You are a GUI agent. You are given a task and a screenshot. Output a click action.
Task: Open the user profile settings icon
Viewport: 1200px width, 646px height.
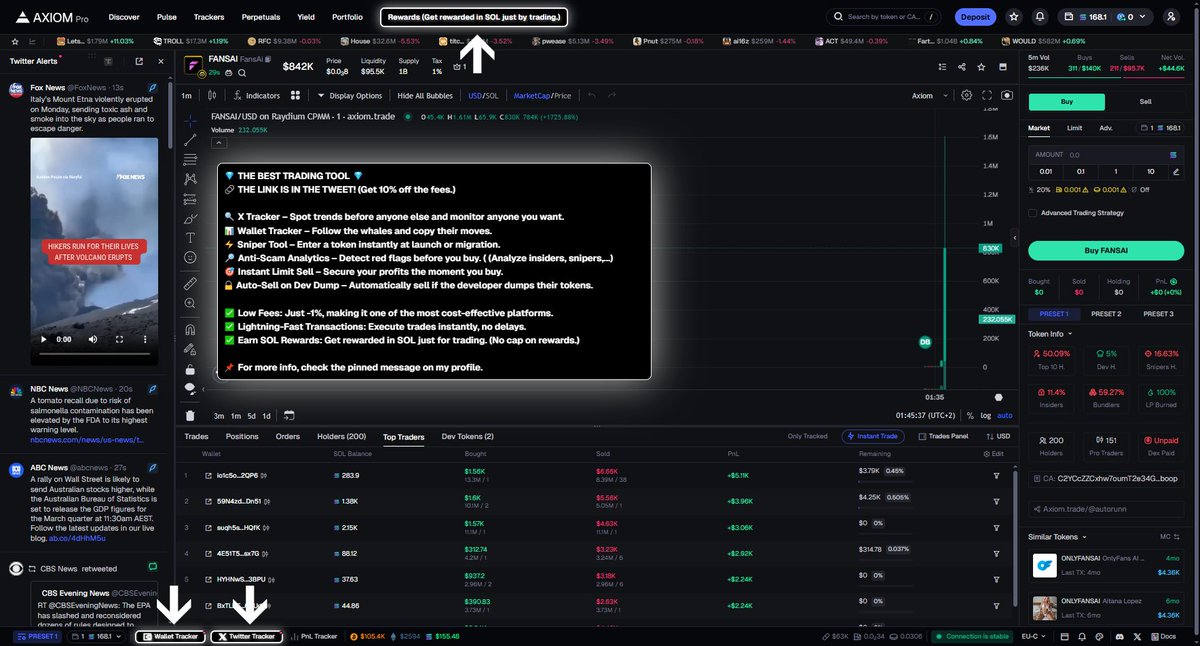(x=1171, y=17)
